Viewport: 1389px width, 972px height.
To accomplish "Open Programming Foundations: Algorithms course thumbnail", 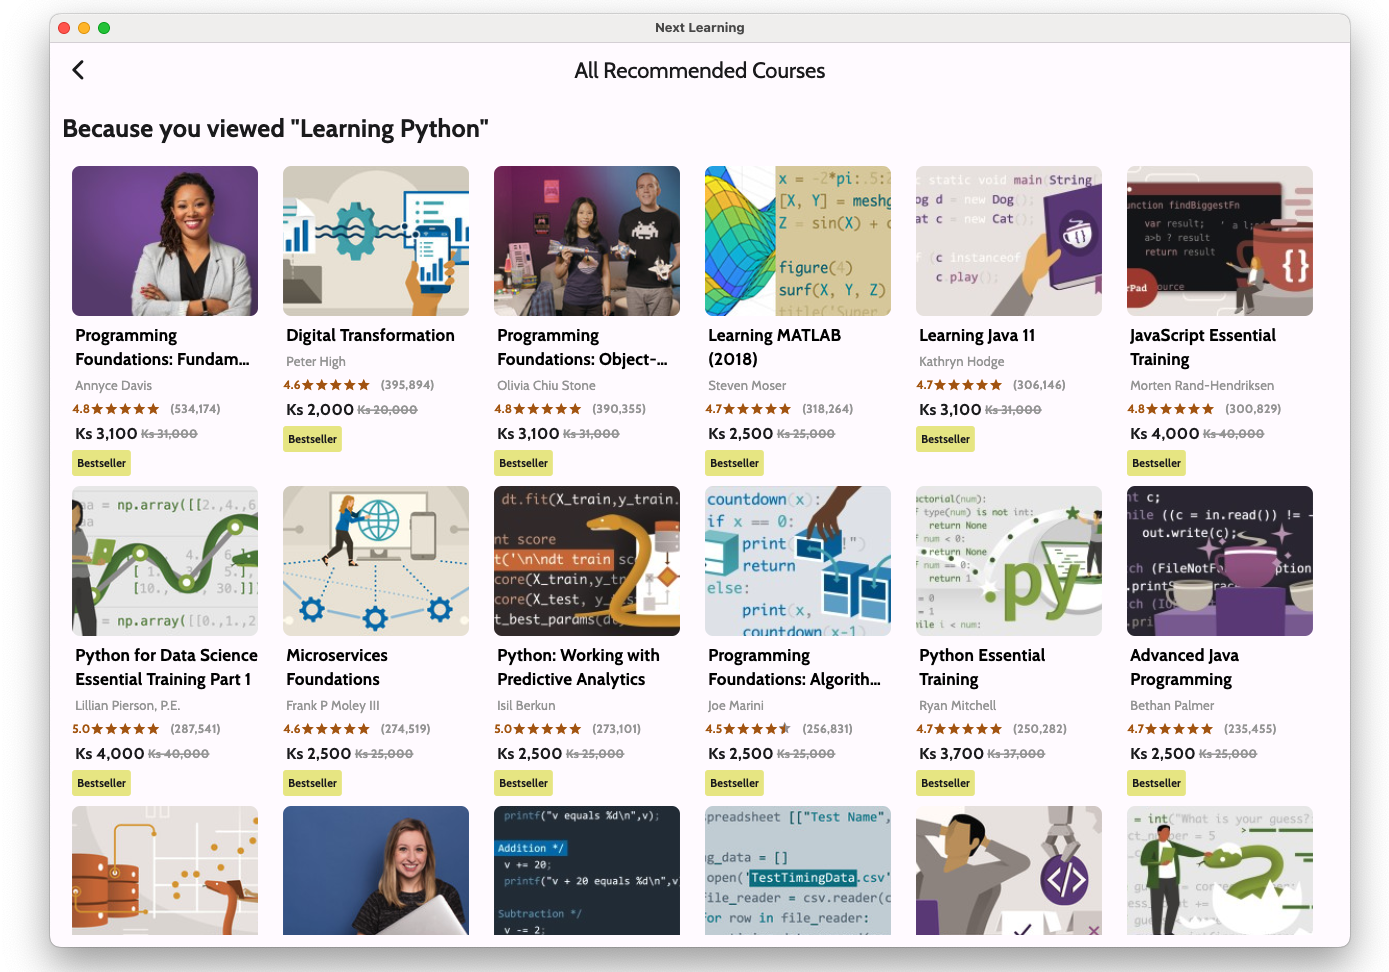I will point(797,561).
